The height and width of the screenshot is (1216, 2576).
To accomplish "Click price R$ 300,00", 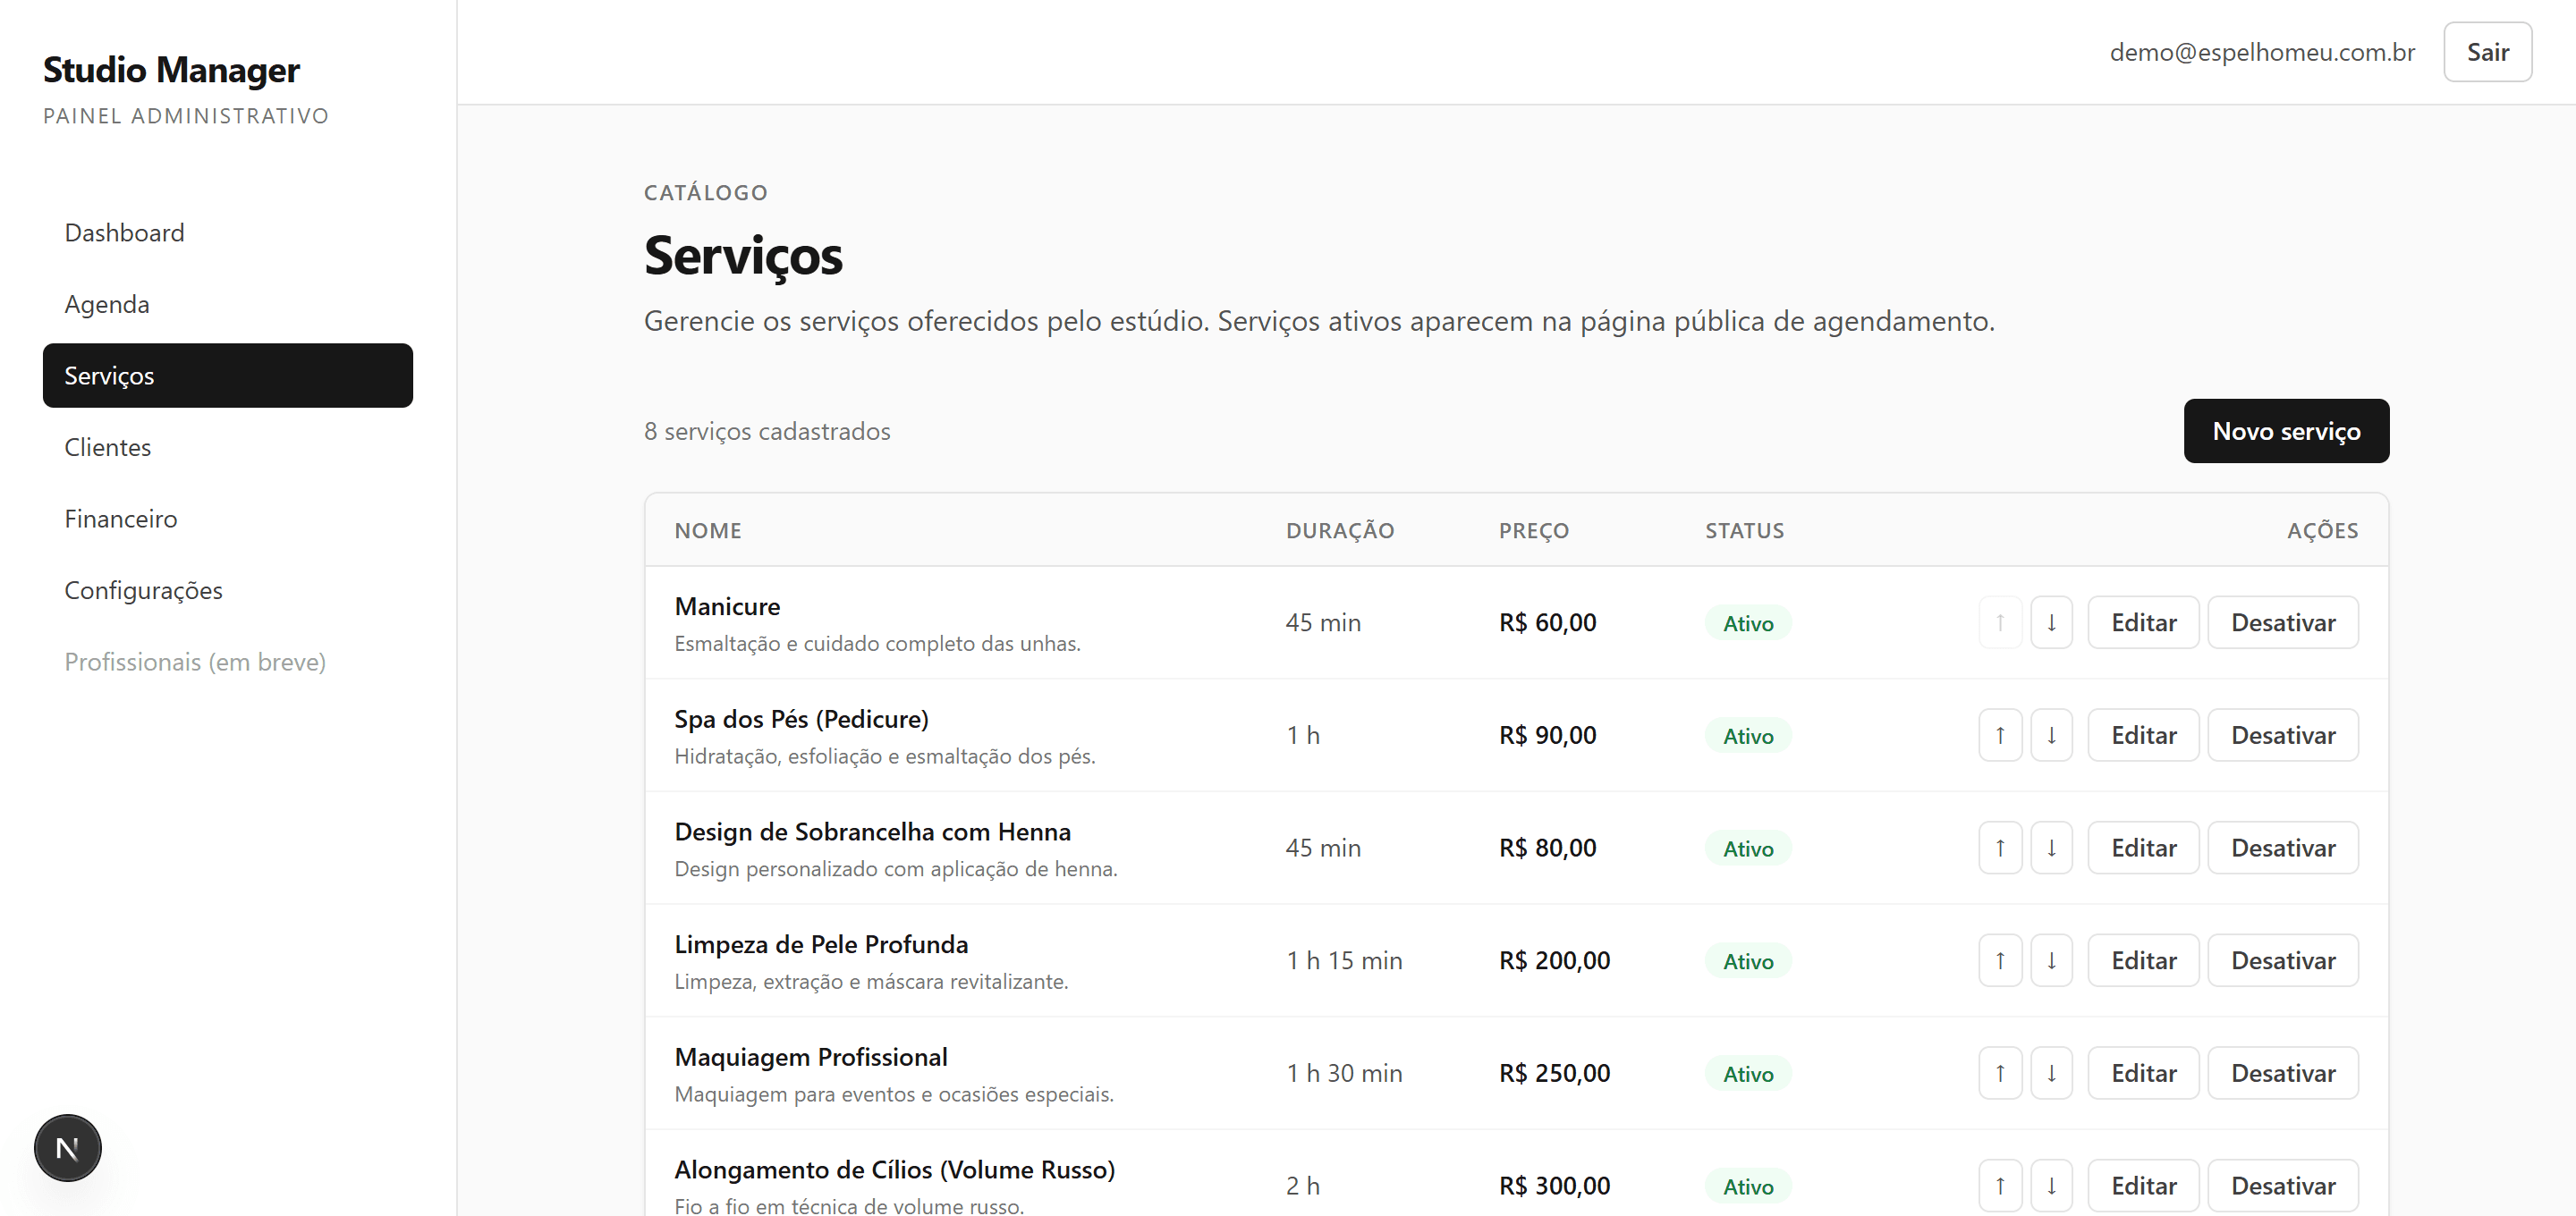I will point(1554,1186).
